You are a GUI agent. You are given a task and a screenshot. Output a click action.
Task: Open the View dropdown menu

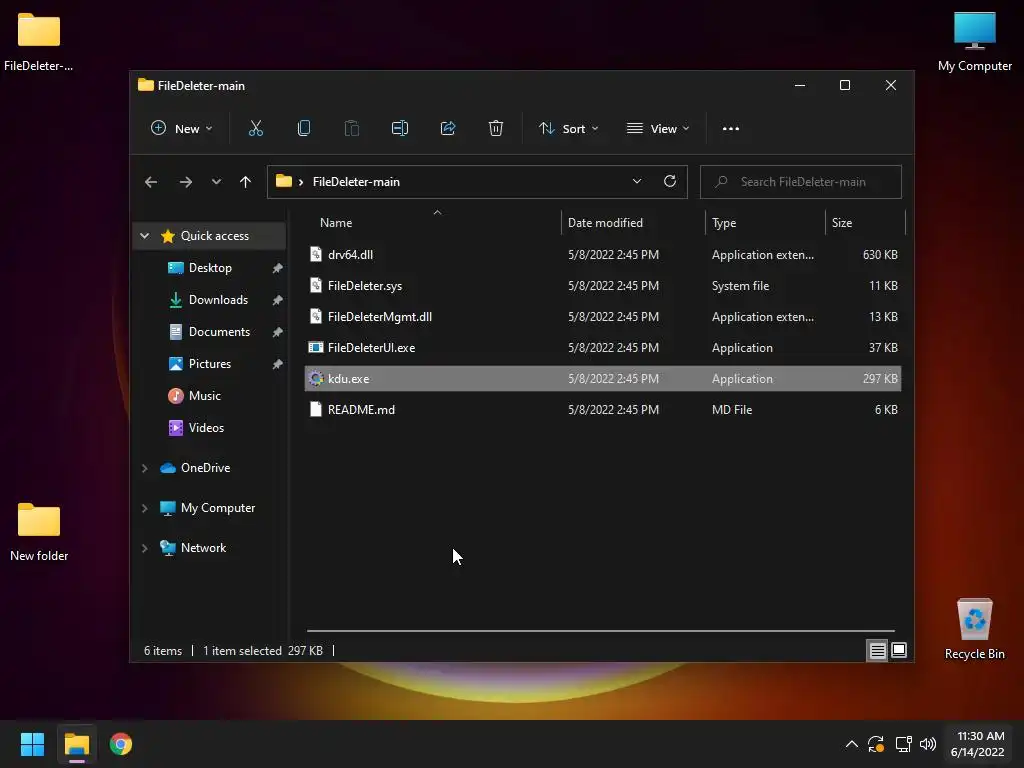658,129
